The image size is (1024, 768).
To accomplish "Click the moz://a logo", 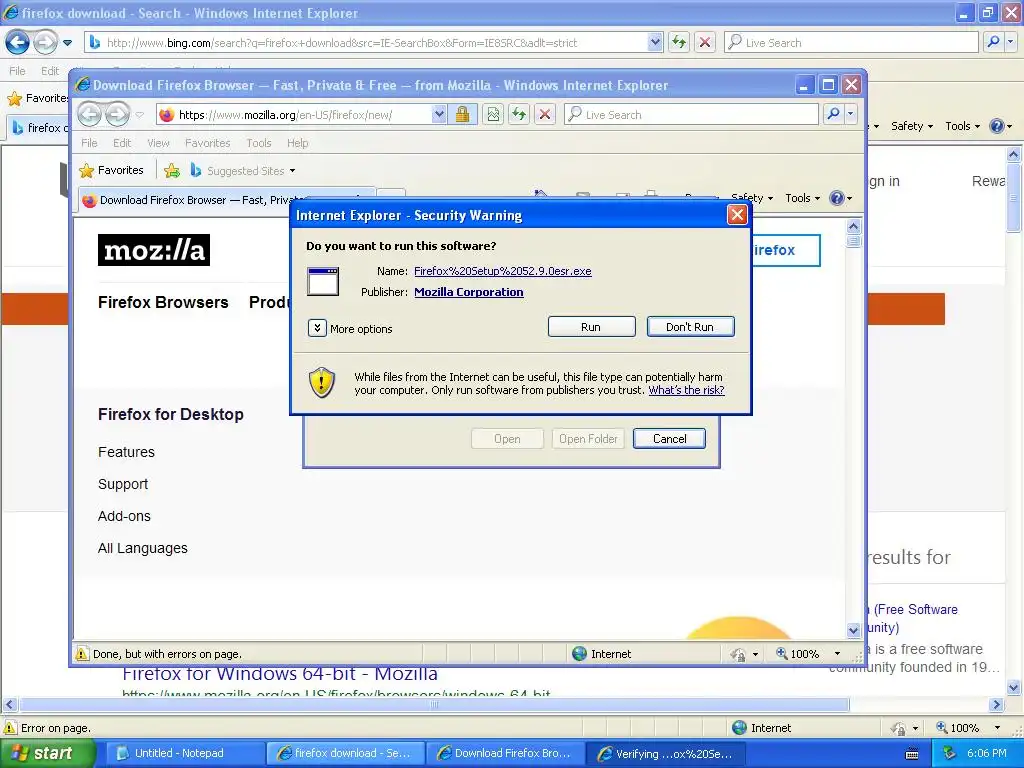I will [x=154, y=250].
